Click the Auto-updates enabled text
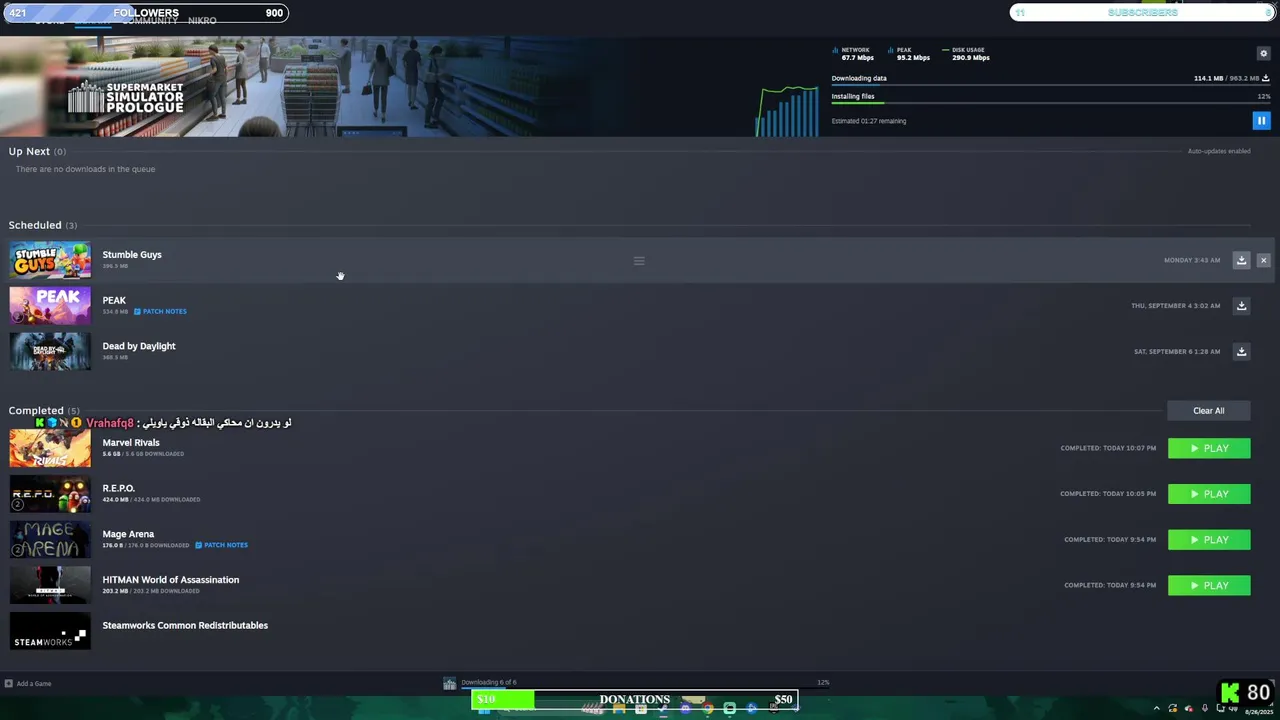The image size is (1280, 720). click(x=1219, y=151)
